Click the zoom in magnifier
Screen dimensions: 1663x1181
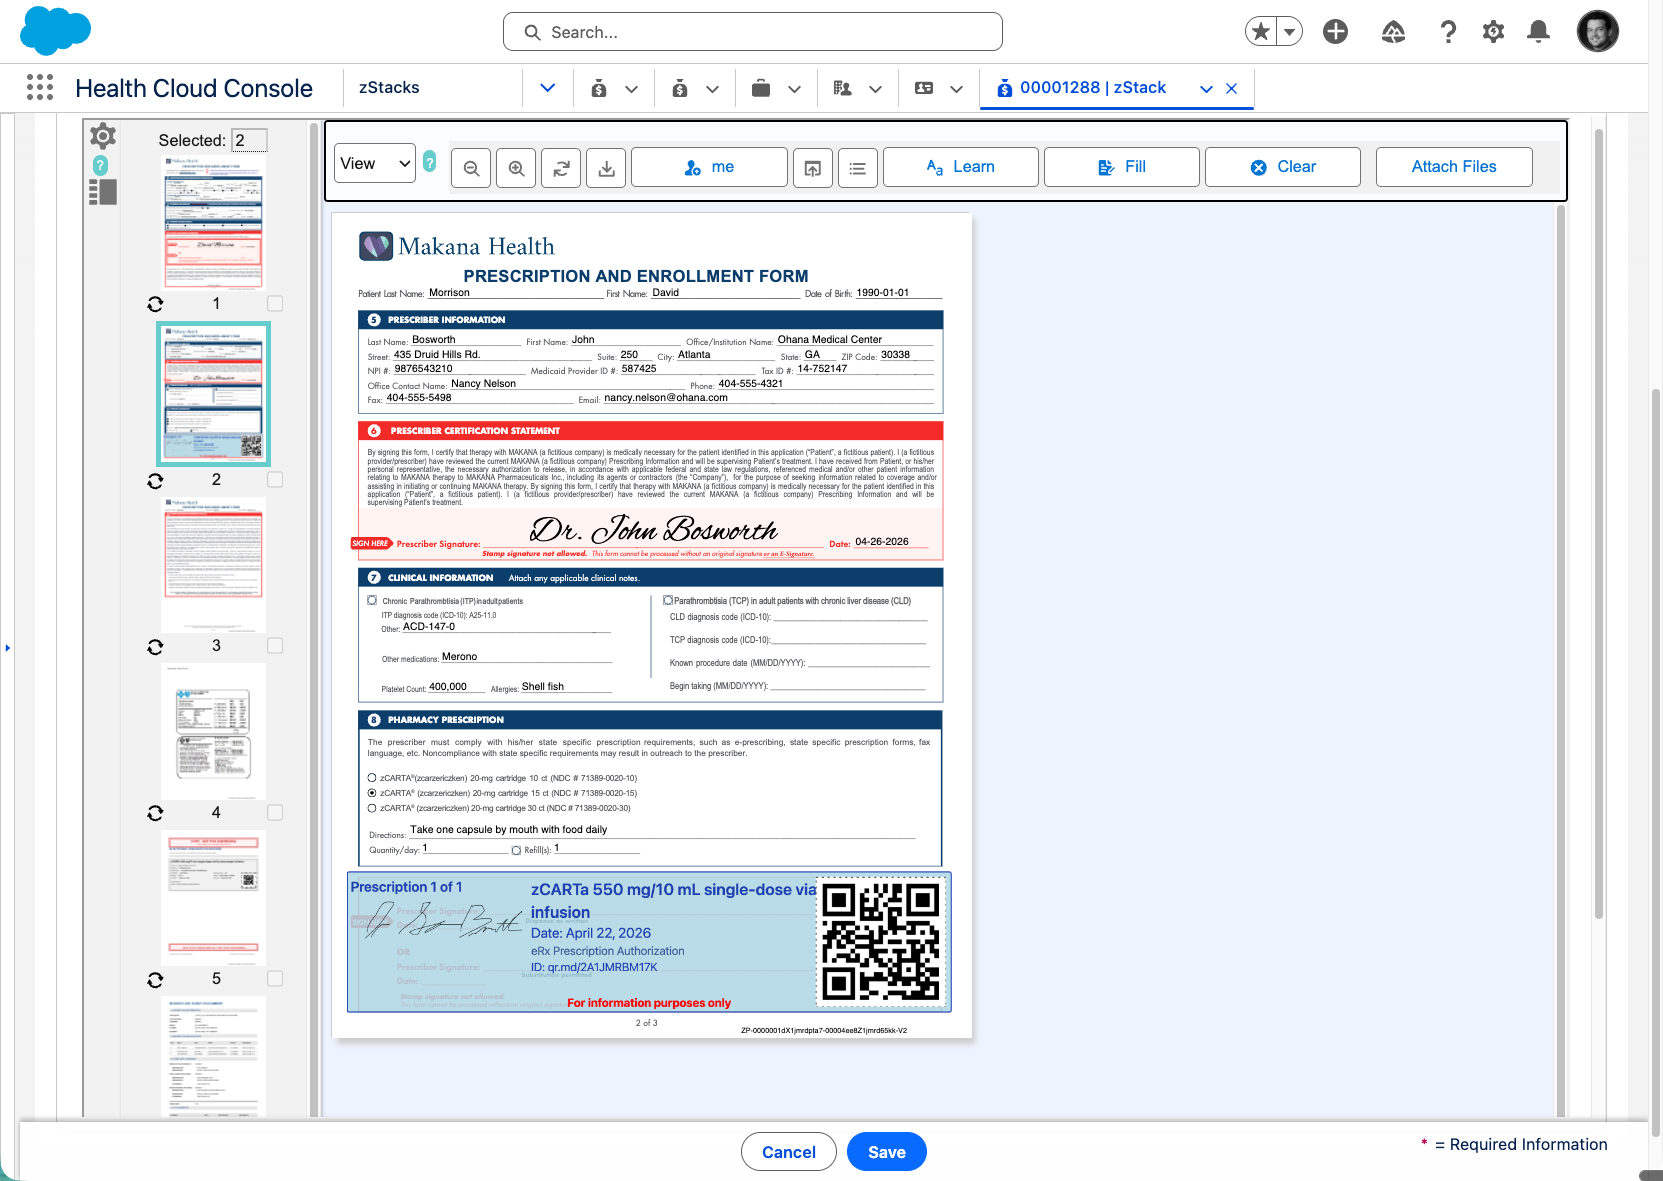516,168
